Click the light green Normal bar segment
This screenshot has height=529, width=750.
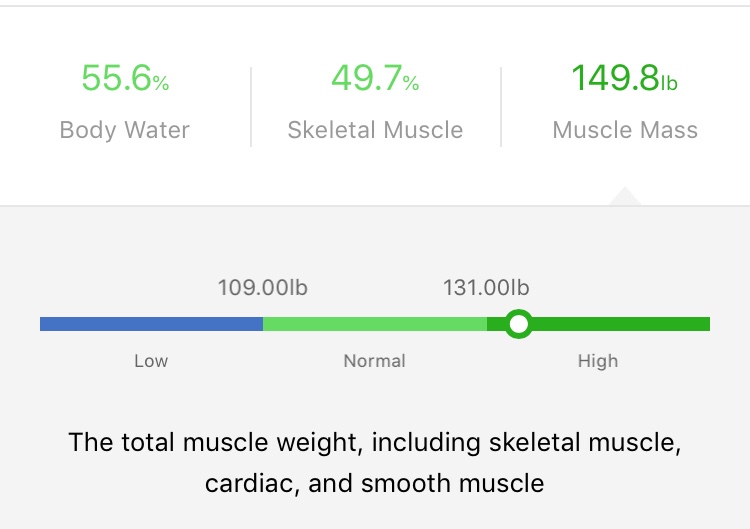375,324
